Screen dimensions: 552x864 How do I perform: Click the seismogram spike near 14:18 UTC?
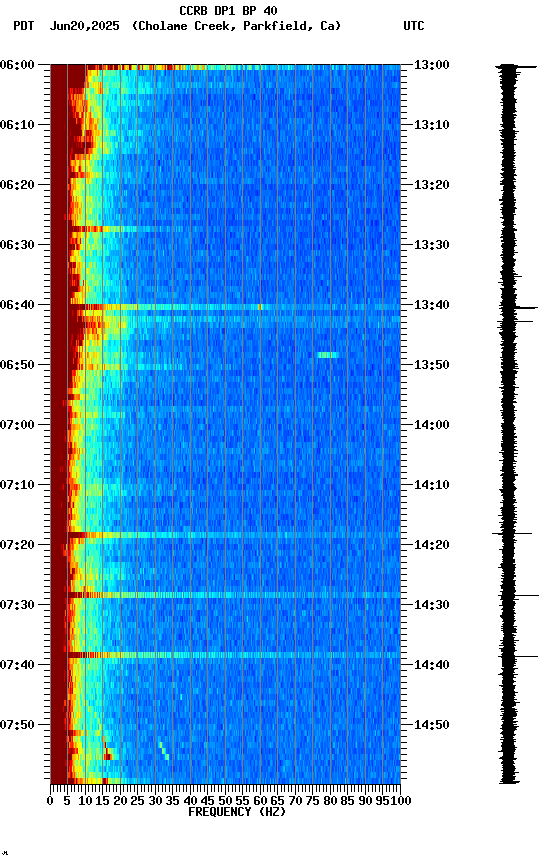tap(512, 533)
